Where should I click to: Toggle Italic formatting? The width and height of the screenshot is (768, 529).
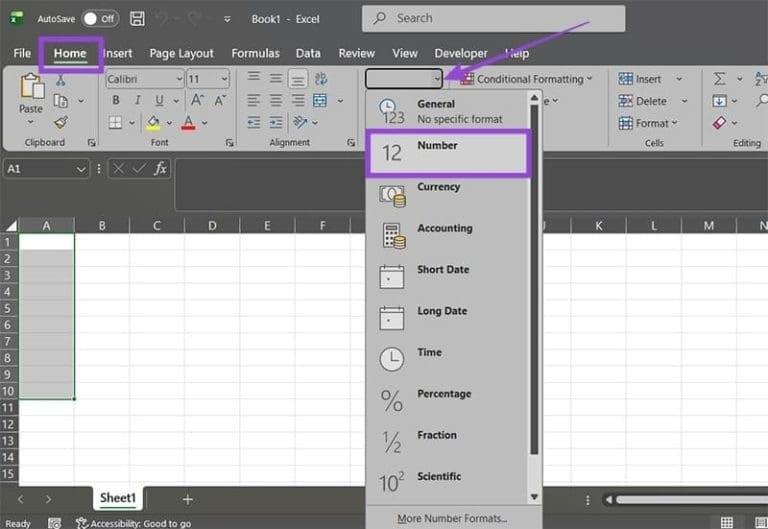click(x=136, y=100)
